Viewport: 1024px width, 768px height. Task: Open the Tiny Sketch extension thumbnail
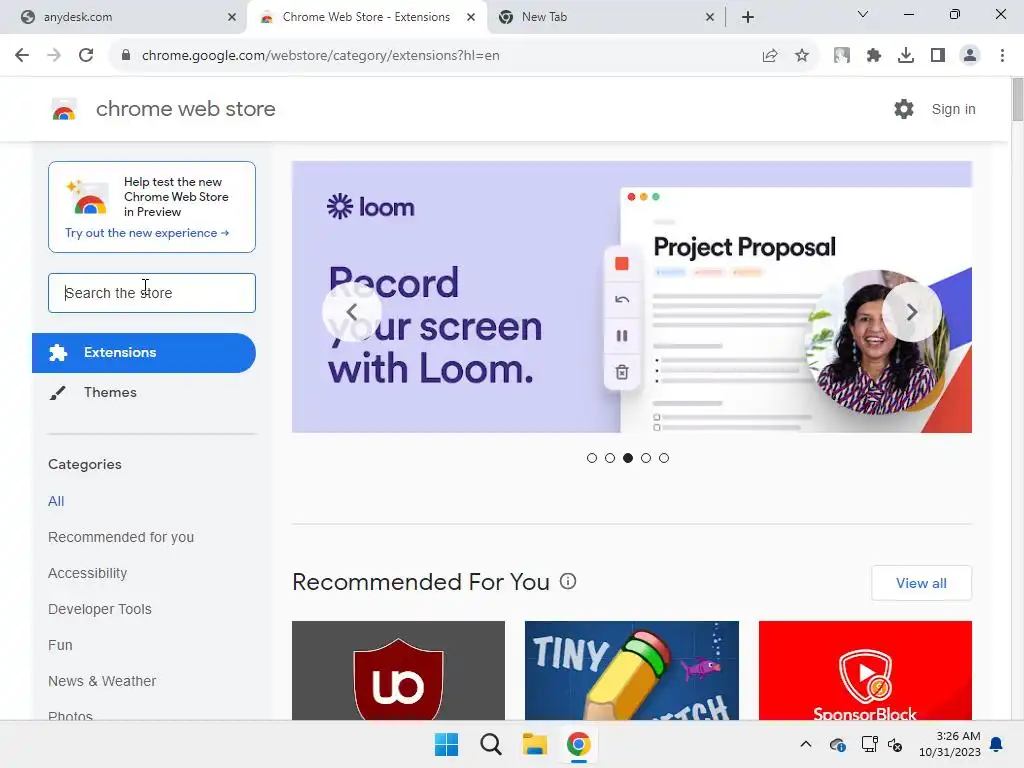click(632, 670)
